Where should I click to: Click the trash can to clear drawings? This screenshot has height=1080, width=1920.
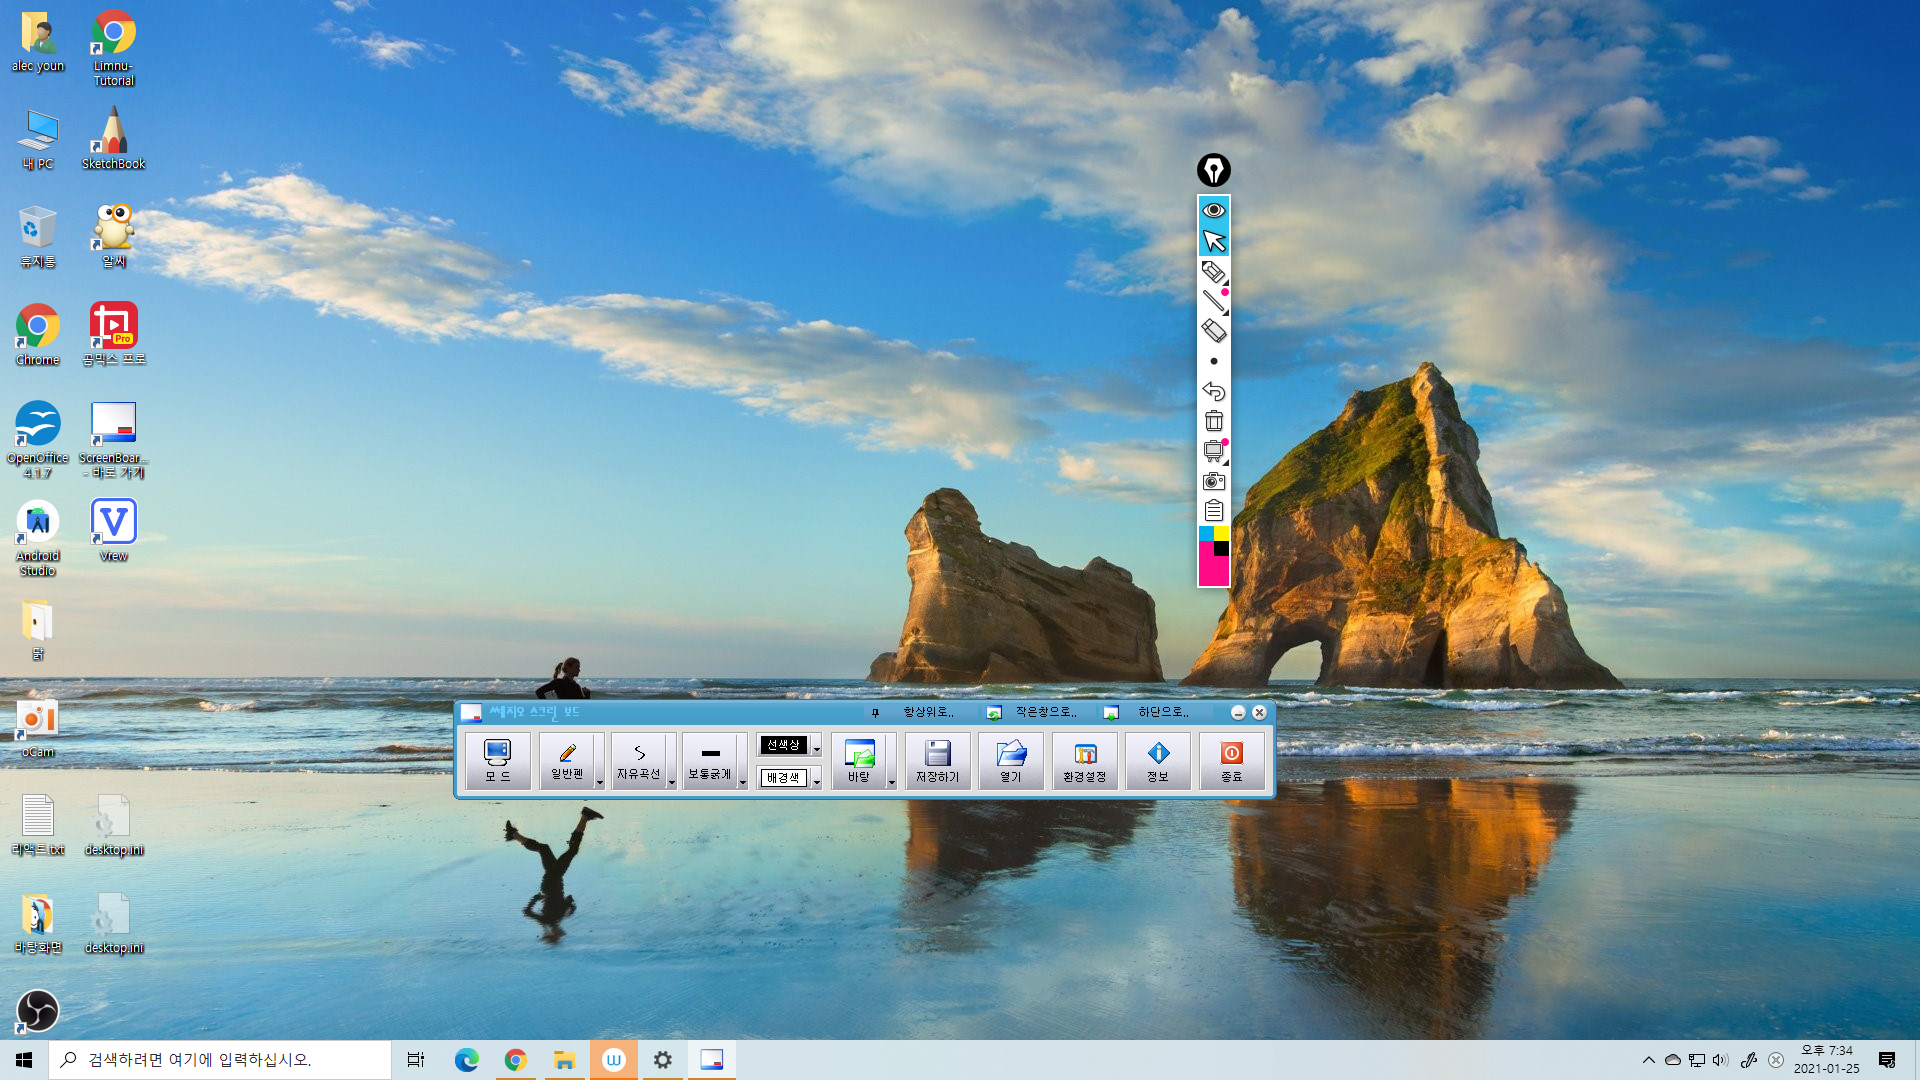pos(1213,421)
